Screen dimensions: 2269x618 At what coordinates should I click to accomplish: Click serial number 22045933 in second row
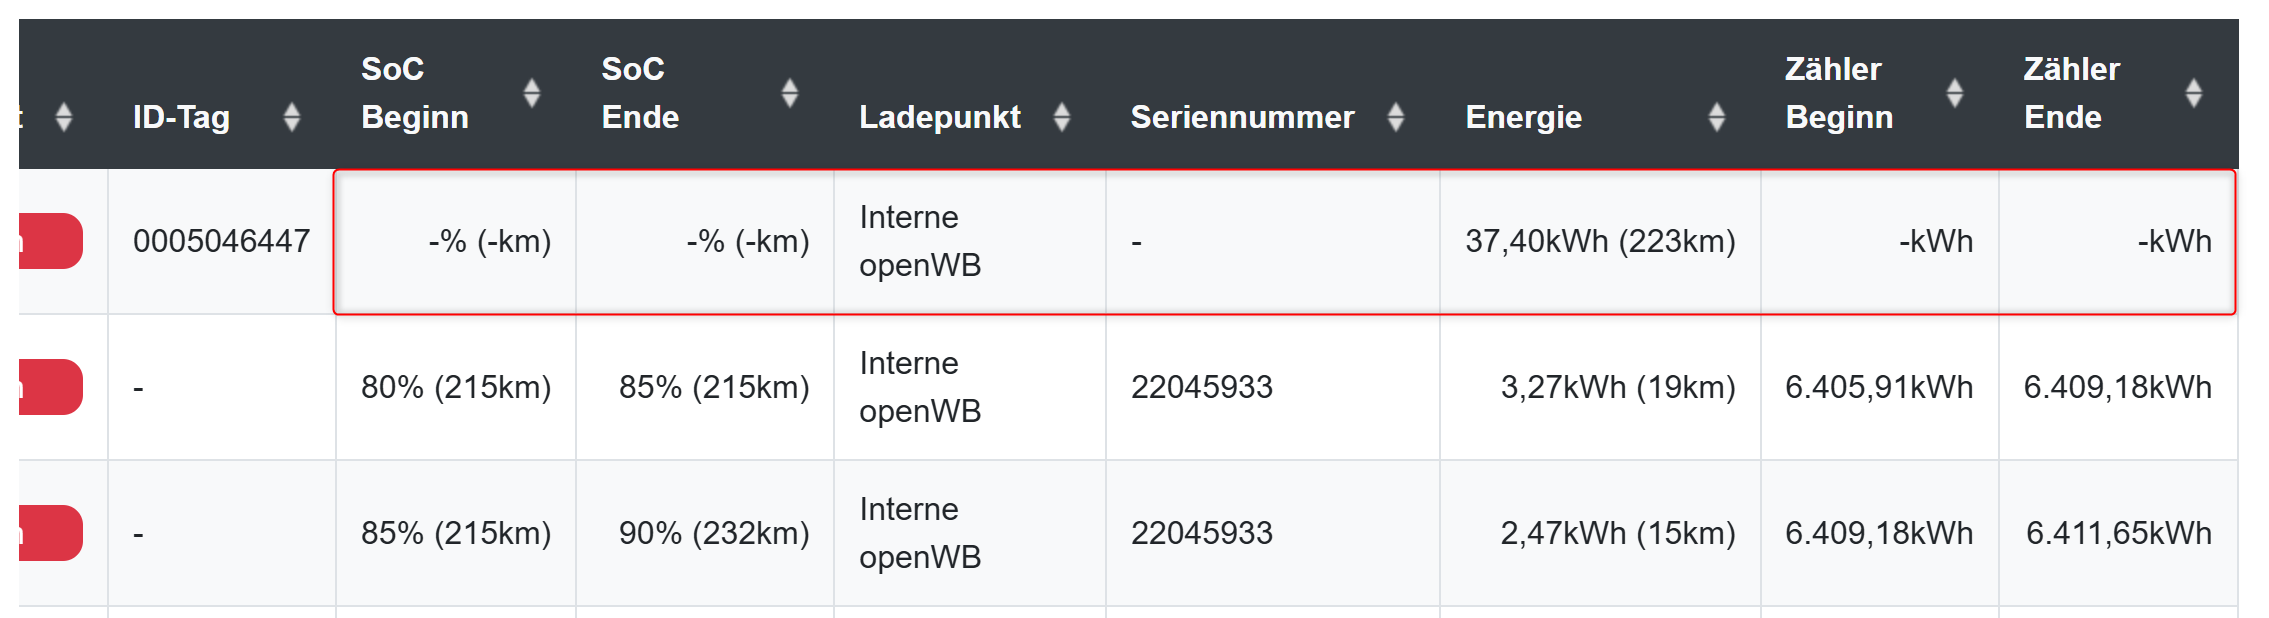1201,387
